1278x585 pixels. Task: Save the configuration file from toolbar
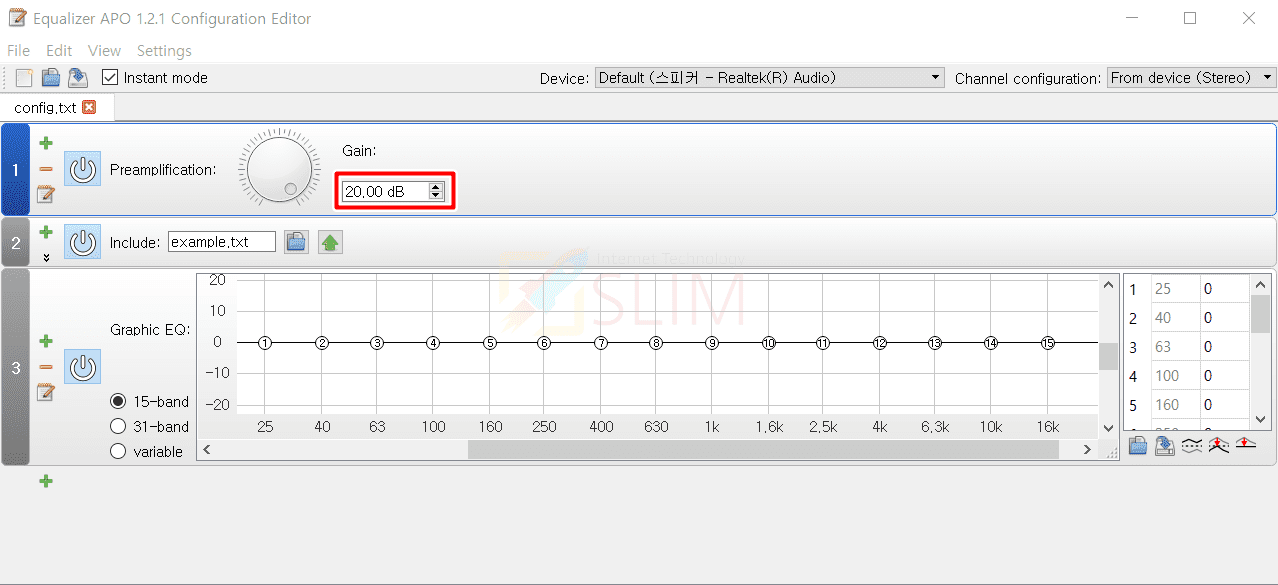(77, 78)
